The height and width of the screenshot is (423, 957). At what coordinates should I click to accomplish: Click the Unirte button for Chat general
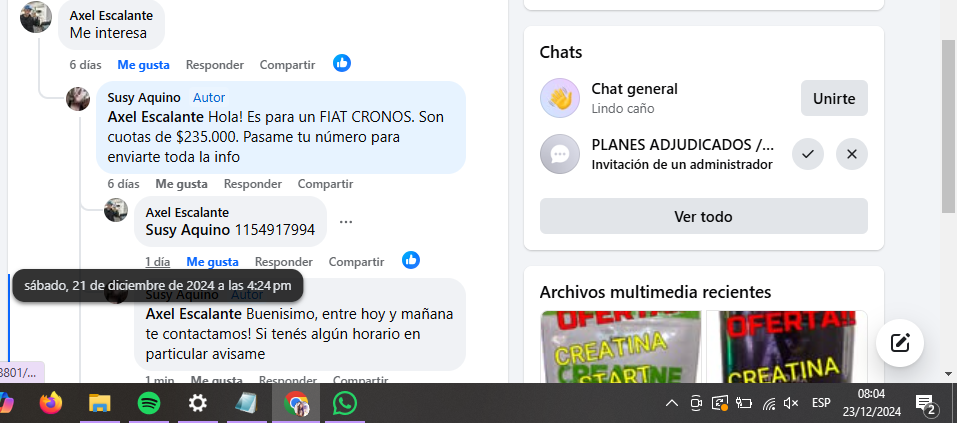coord(834,98)
